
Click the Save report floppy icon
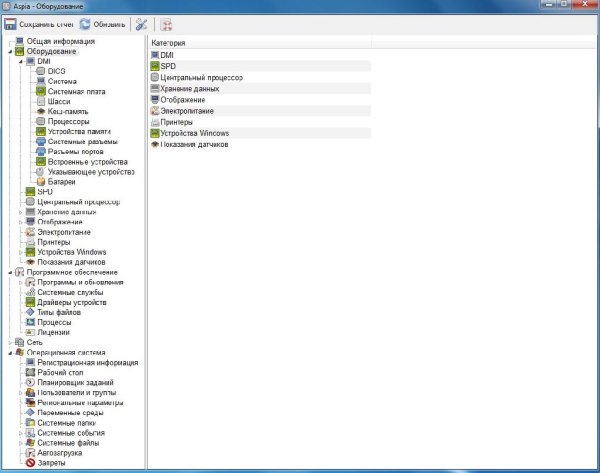[10, 24]
